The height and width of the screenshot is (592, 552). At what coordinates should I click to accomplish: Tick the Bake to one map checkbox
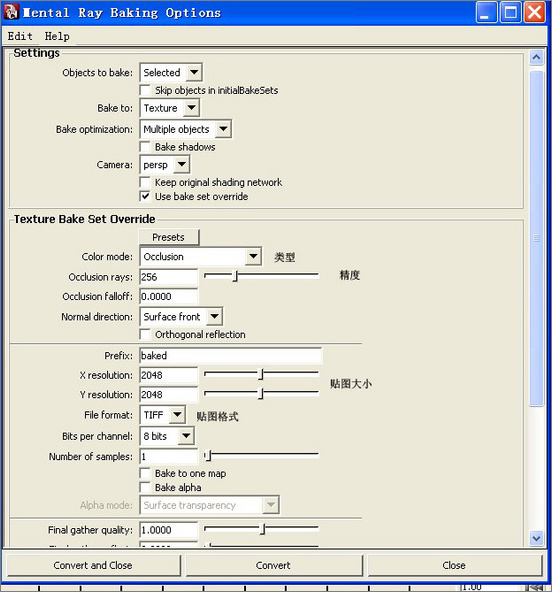click(x=145, y=473)
